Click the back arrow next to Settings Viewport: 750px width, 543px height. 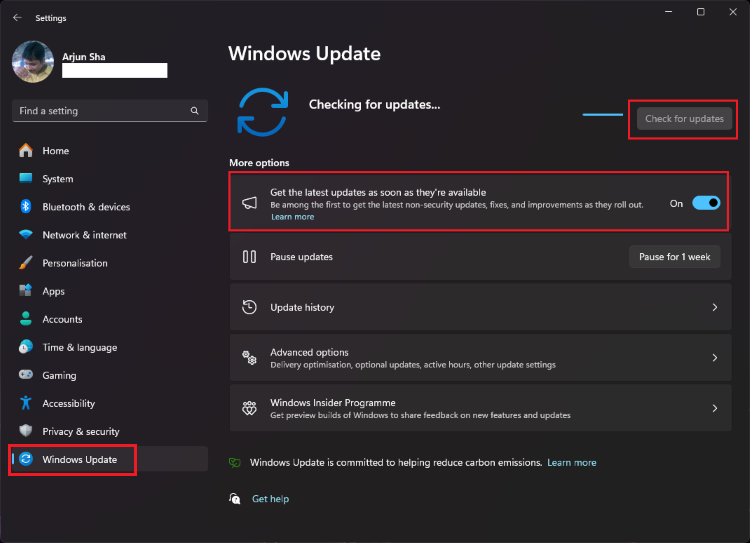point(18,18)
